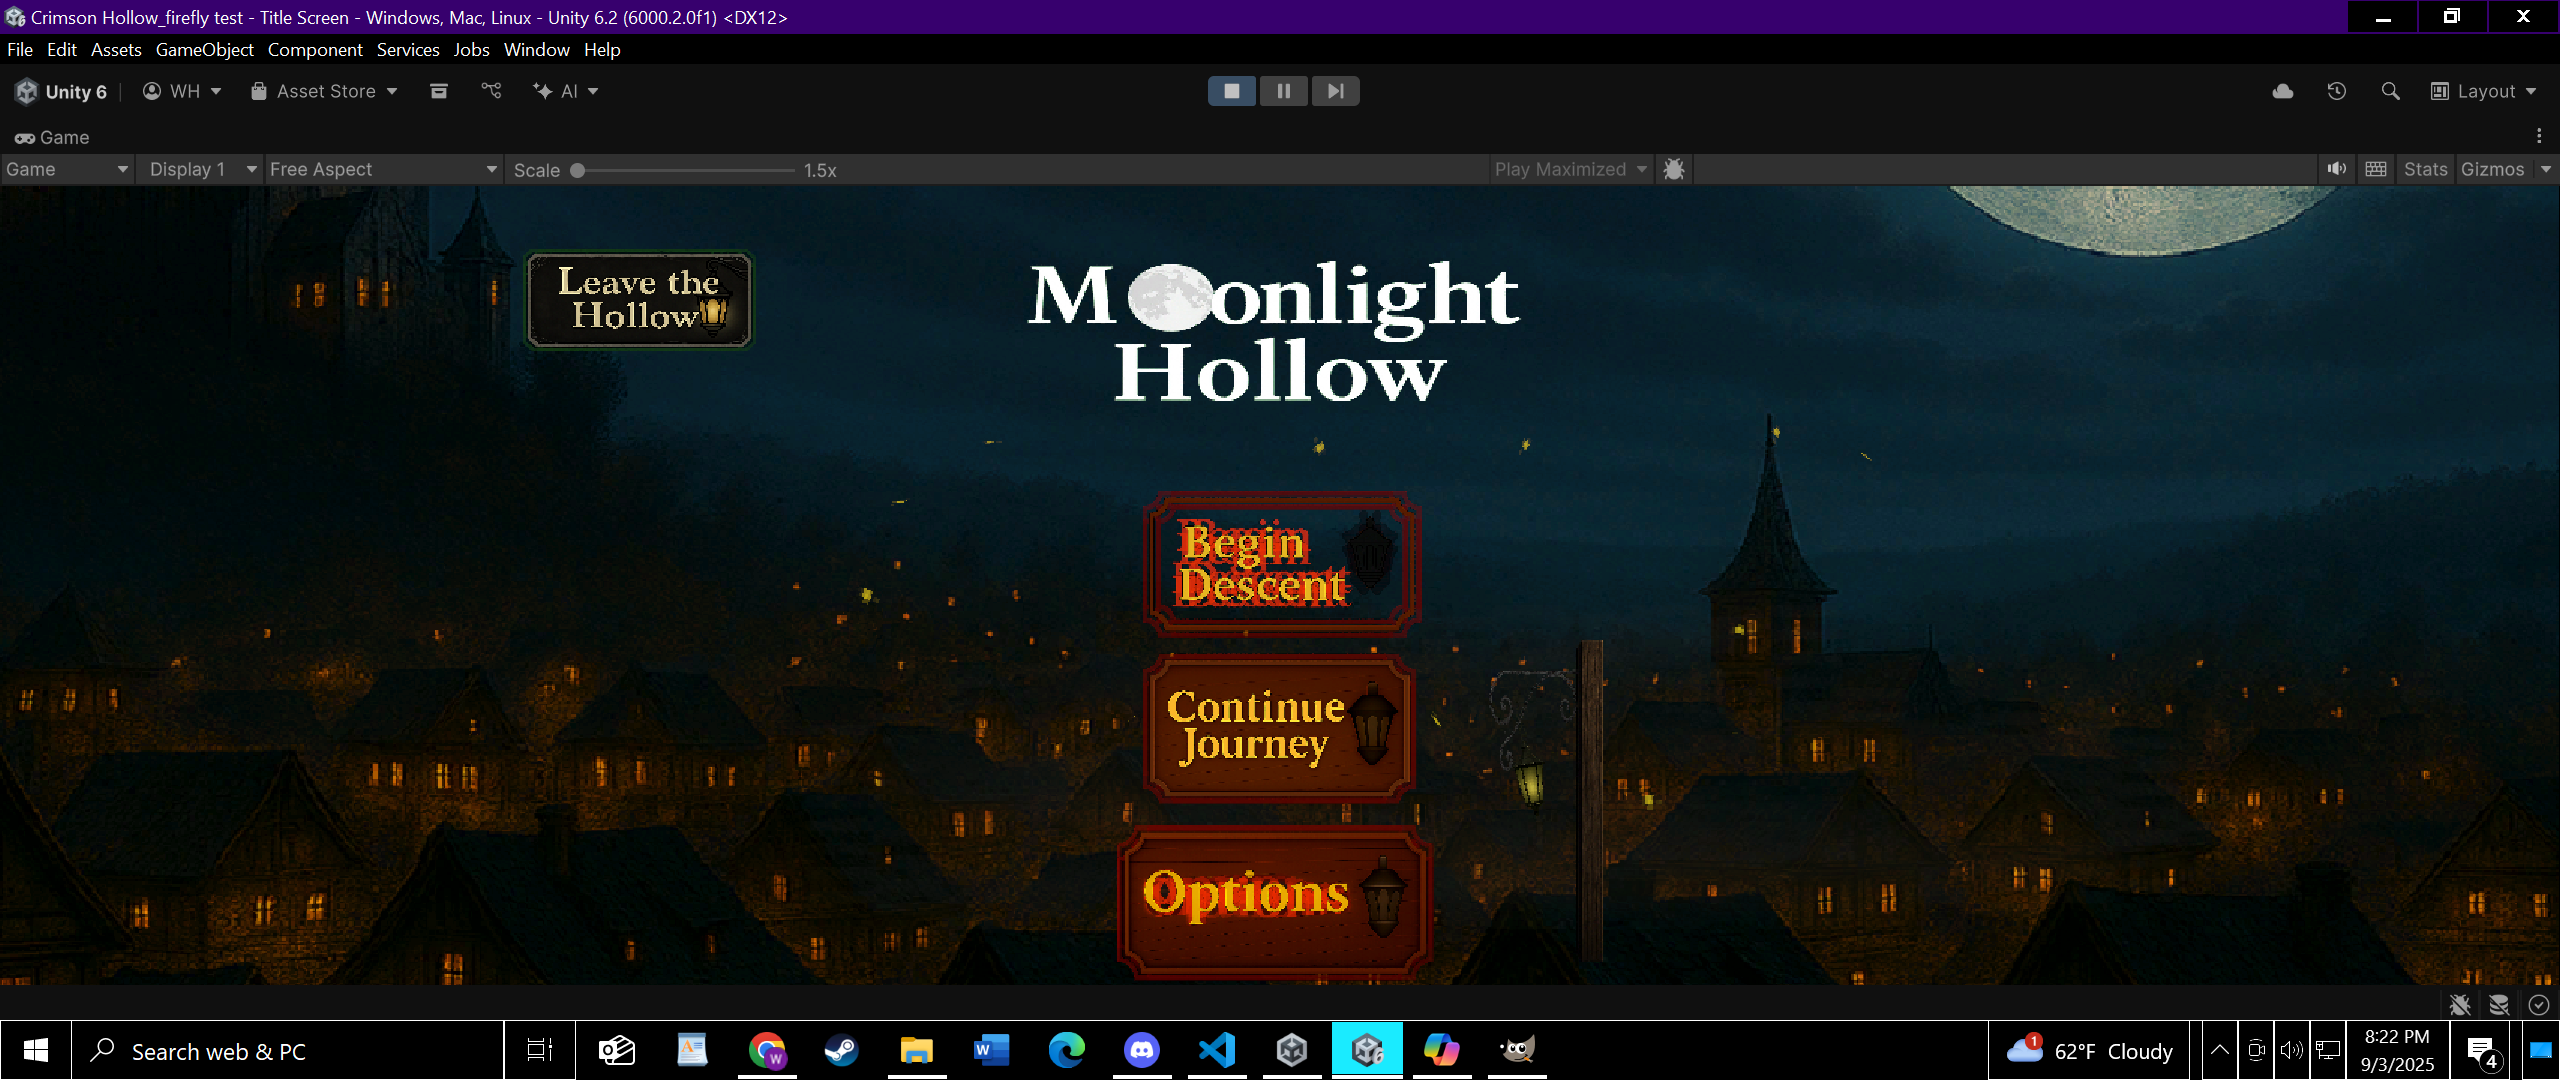The width and height of the screenshot is (2560, 1080).
Task: Open the Window menu
Action: click(536, 49)
